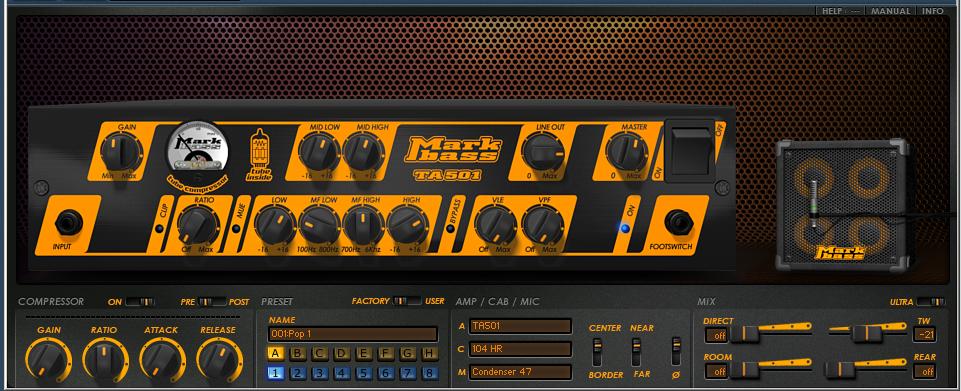Click the VPF knob
Image resolution: width=961 pixels, height=391 pixels.
pyautogui.click(x=542, y=225)
